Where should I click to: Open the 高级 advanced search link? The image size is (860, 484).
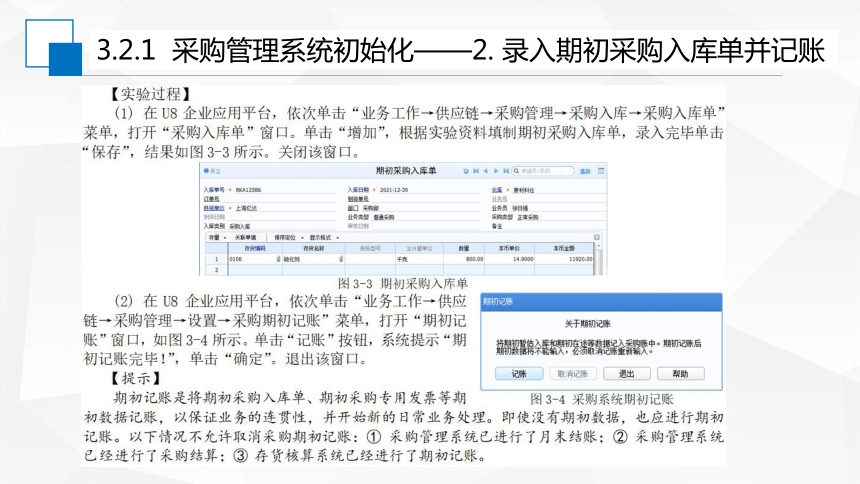click(x=585, y=171)
